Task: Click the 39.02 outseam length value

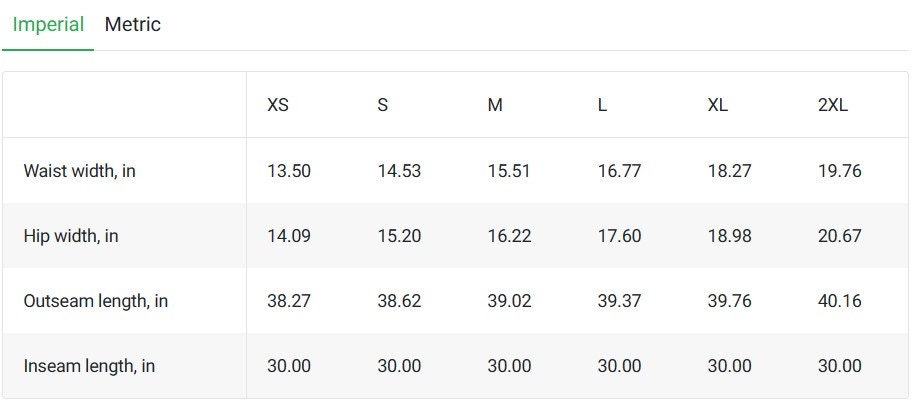Action: coord(510,301)
